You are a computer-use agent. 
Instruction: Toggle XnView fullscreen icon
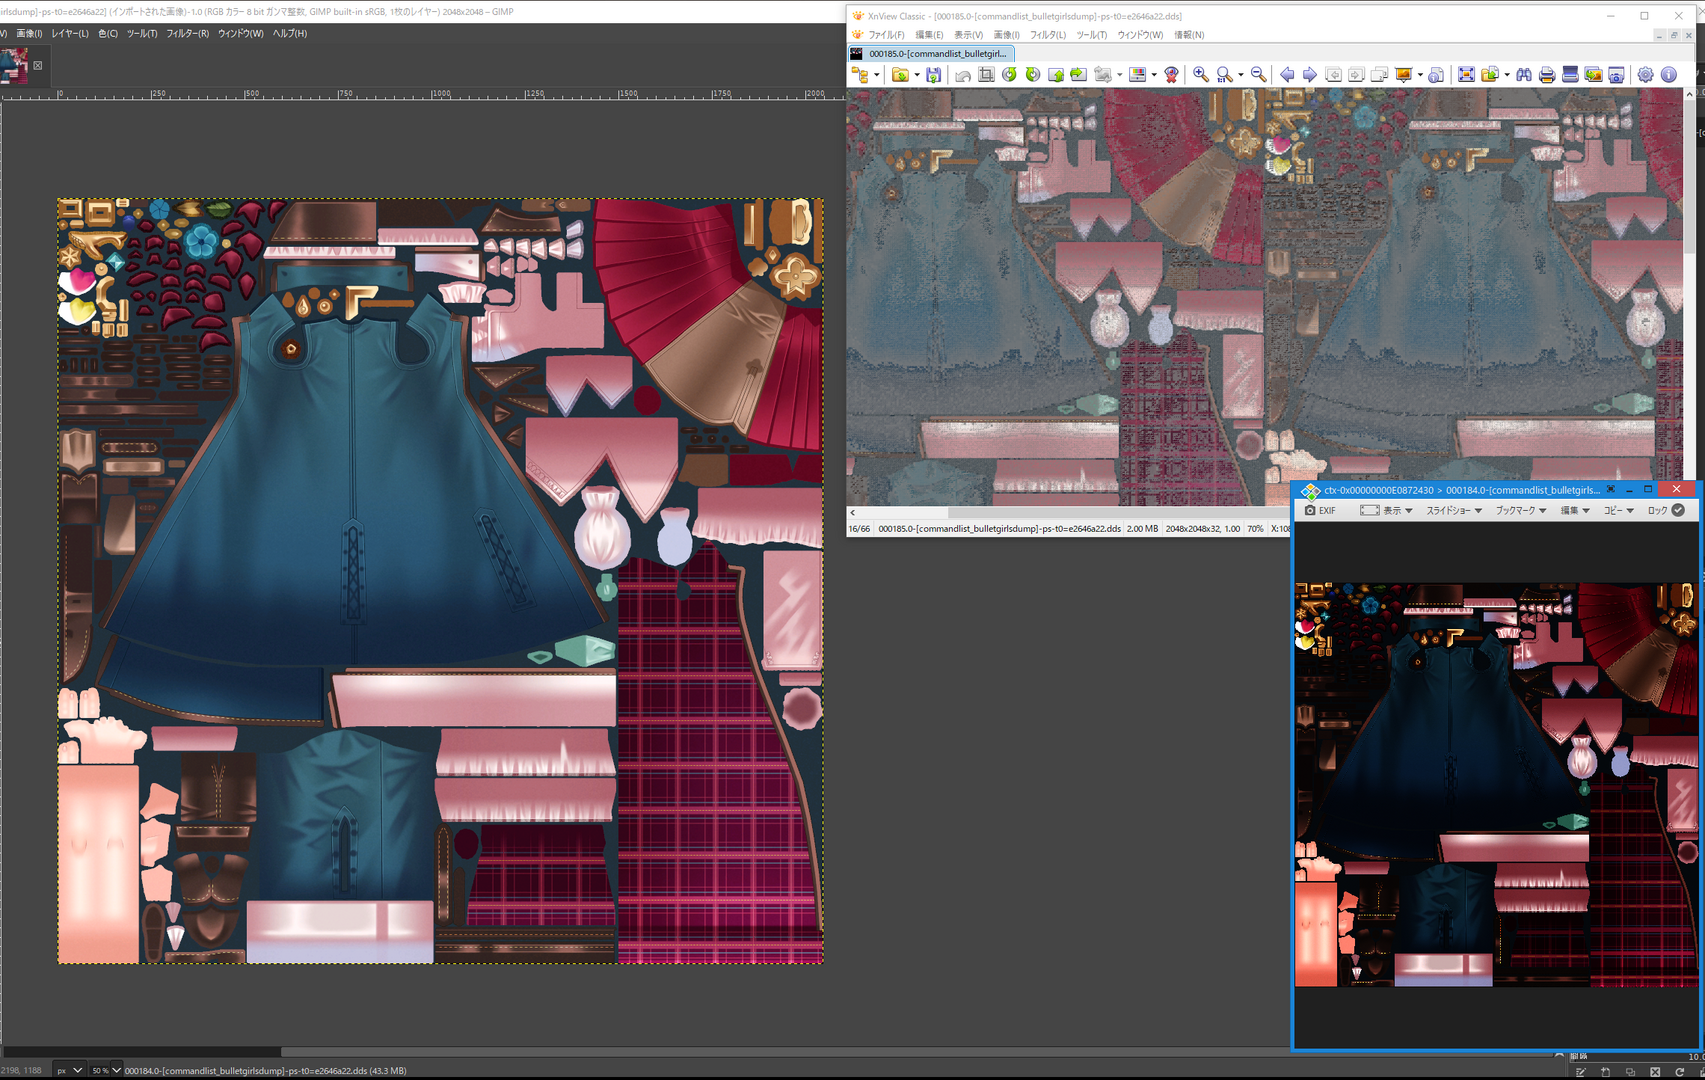(1466, 75)
